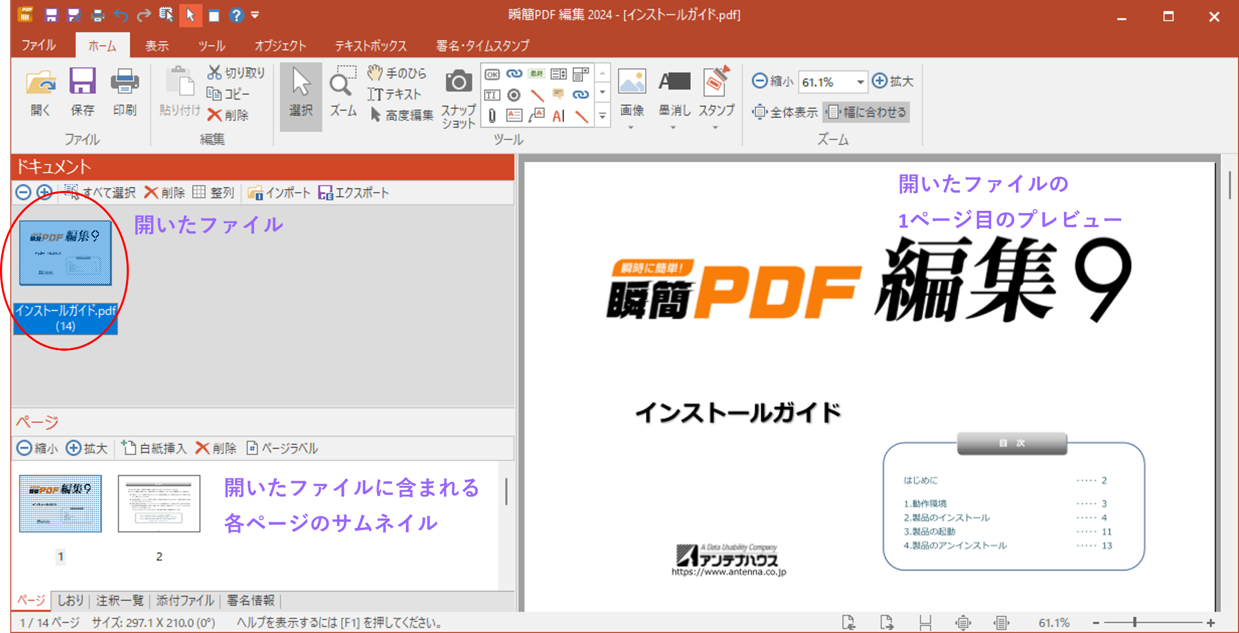The image size is (1239, 633).
Task: Click the status bar zoom minus button
Action: click(x=1096, y=623)
